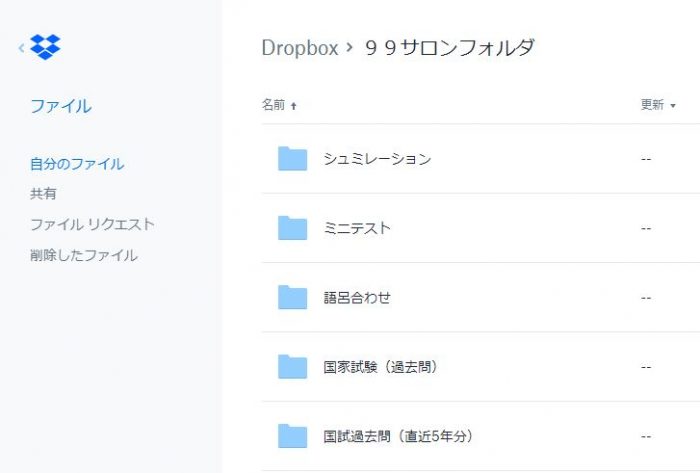Open the 国試過去問（直近5年分） folder icon

pyautogui.click(x=292, y=436)
